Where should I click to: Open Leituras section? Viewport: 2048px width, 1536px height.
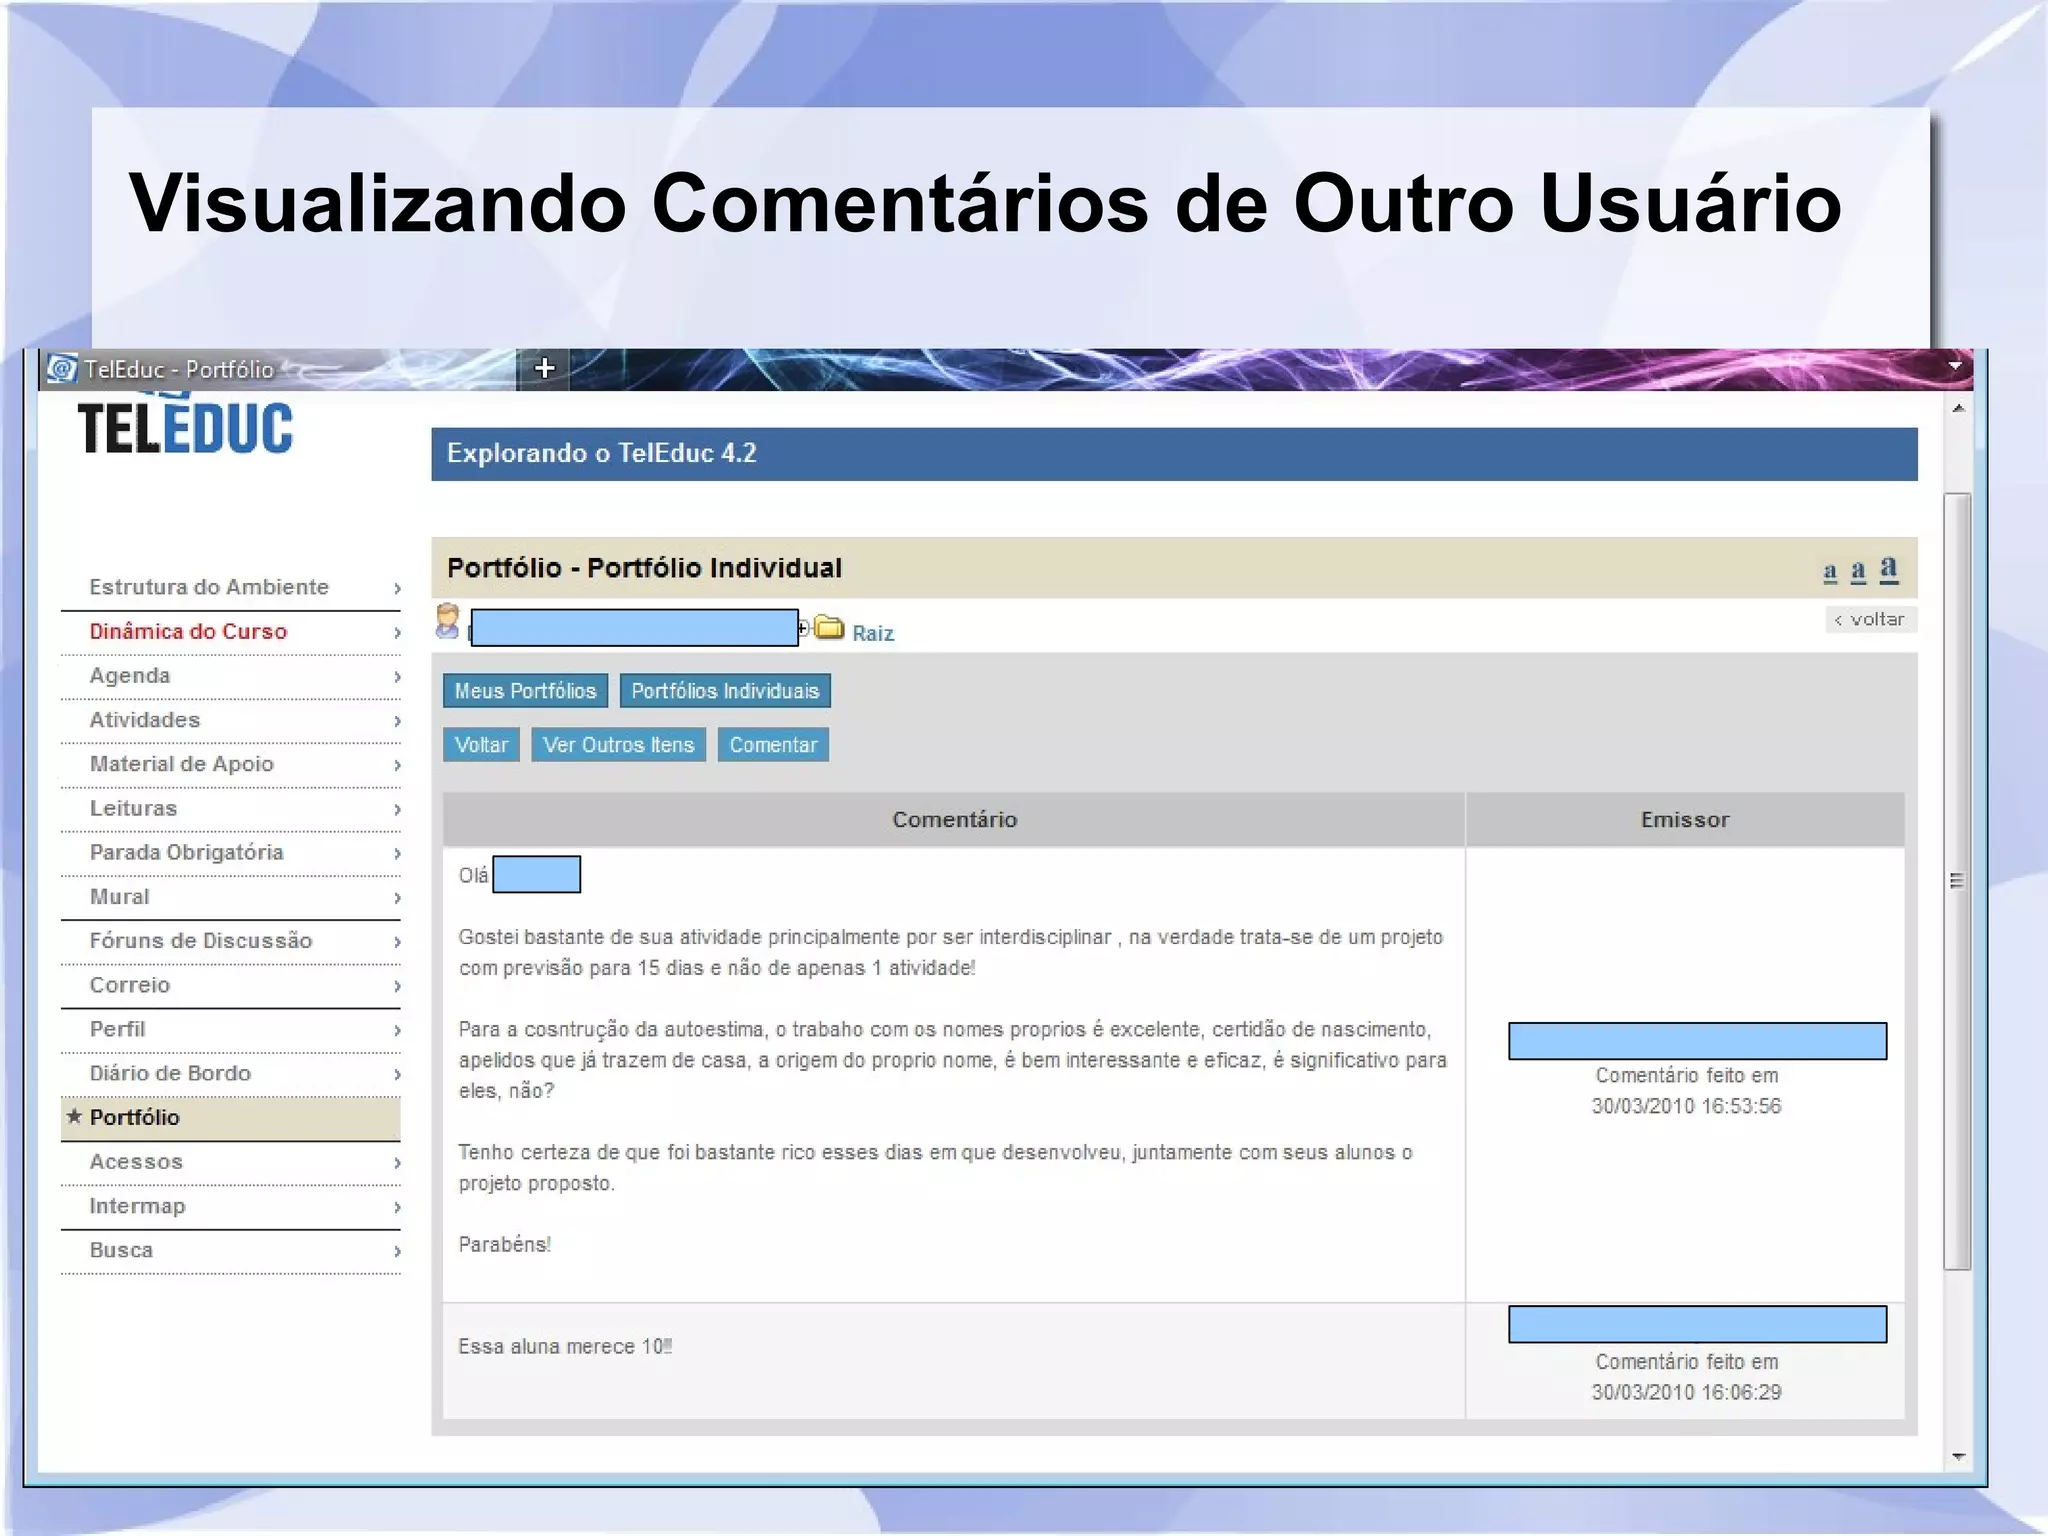click(x=133, y=807)
